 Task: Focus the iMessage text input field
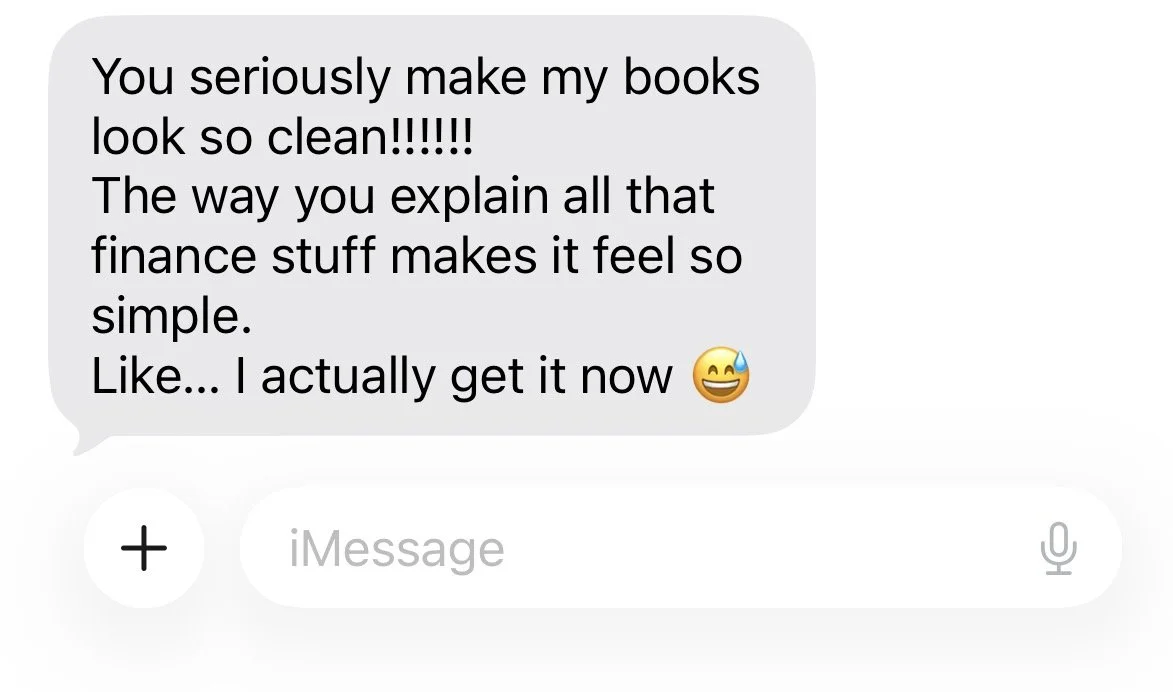pyautogui.click(x=680, y=548)
